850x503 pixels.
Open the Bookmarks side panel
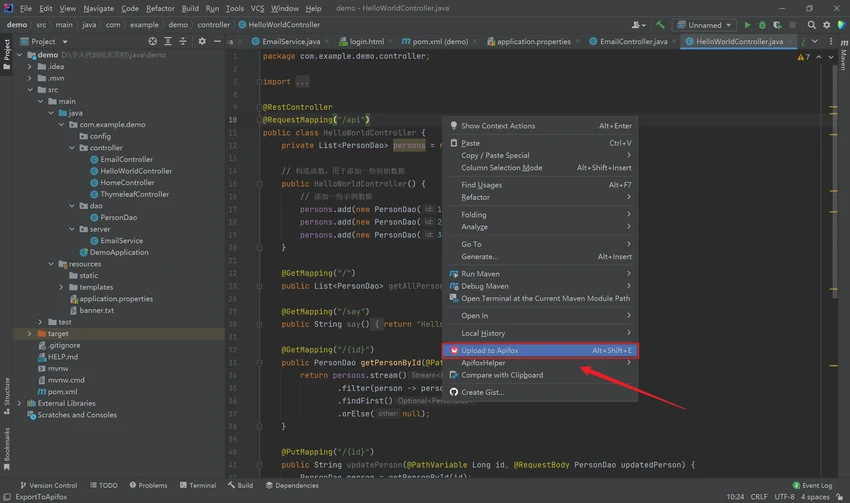(7, 449)
